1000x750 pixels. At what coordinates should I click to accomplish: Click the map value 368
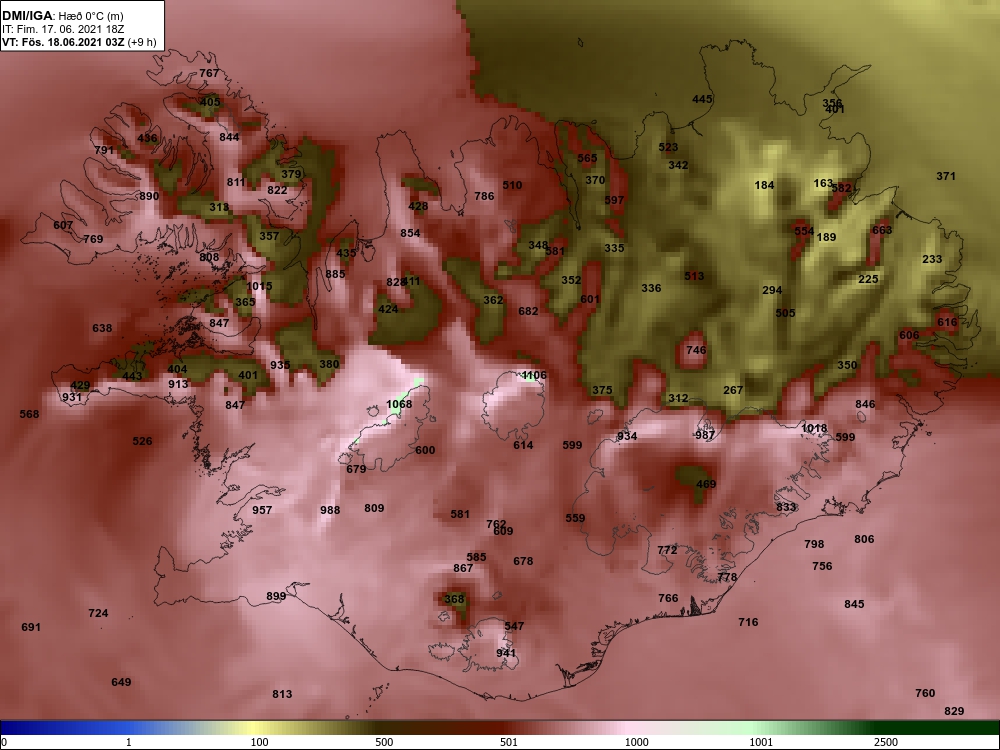[x=454, y=599]
